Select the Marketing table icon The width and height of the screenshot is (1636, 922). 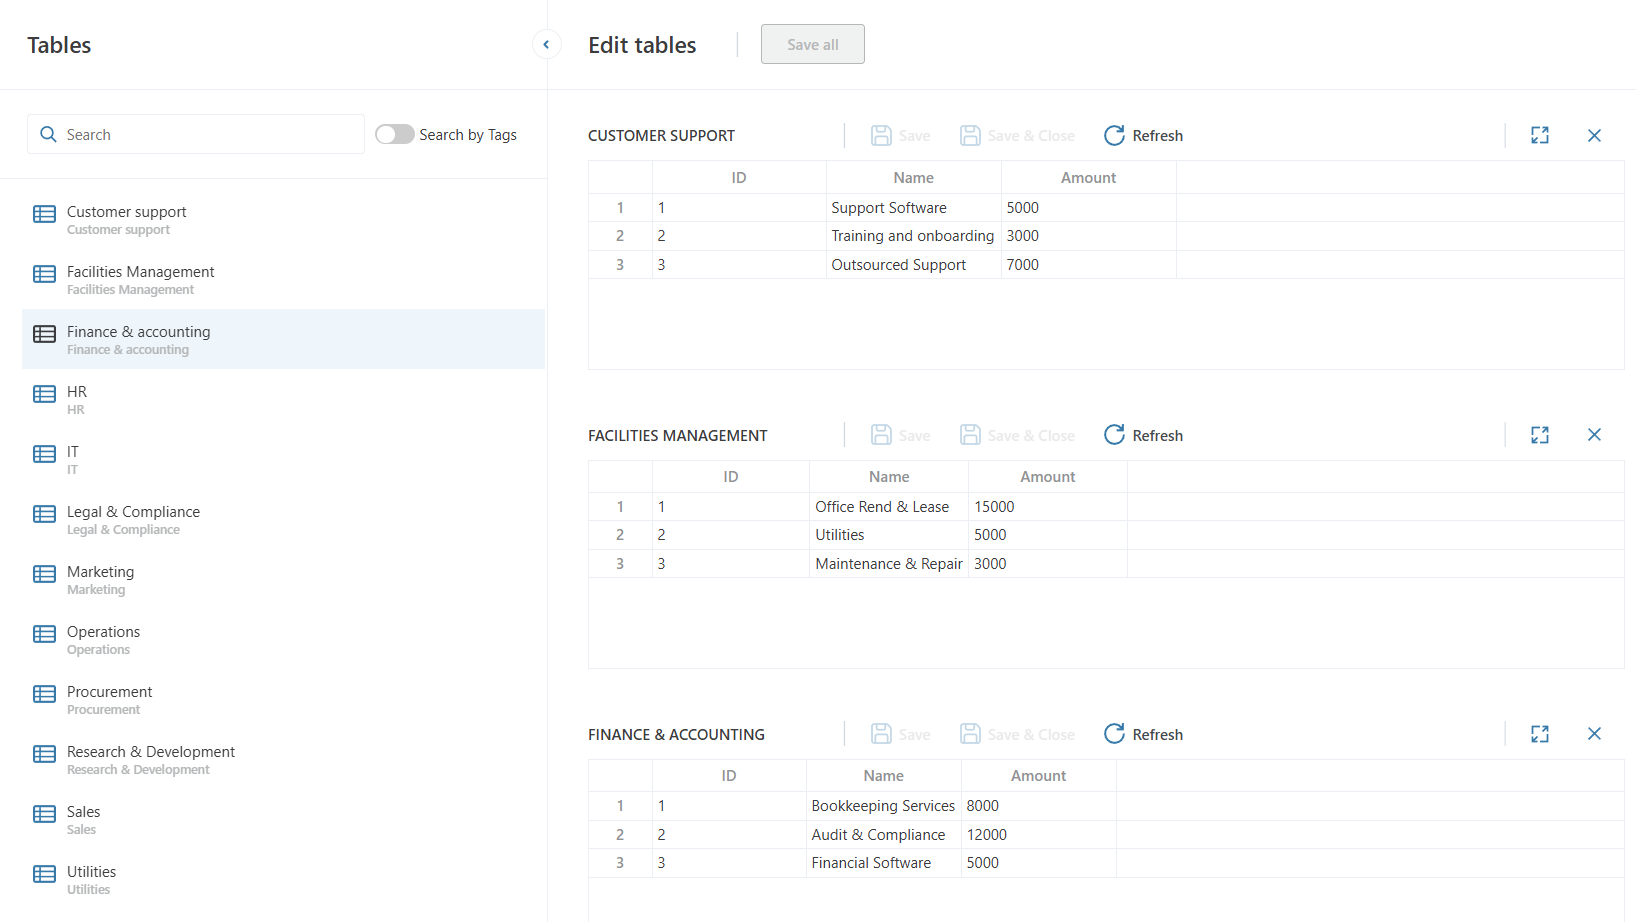coord(44,574)
